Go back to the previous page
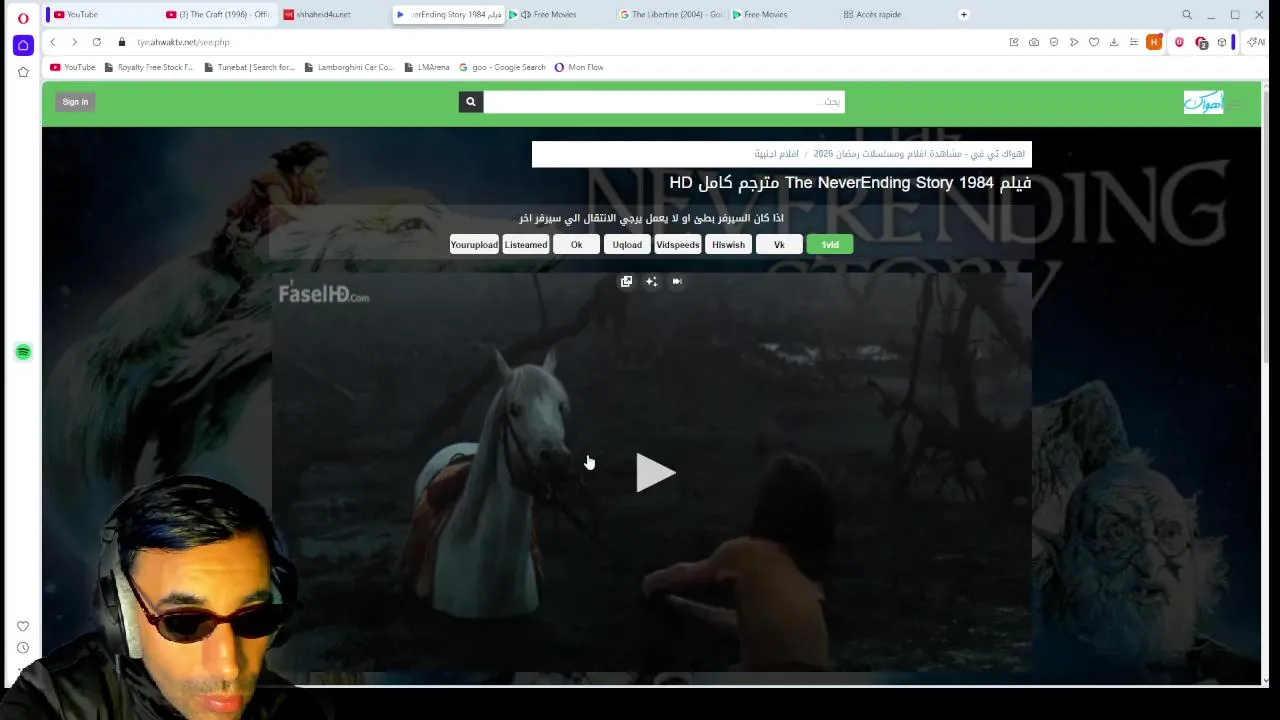This screenshot has width=1280, height=720. click(x=53, y=42)
